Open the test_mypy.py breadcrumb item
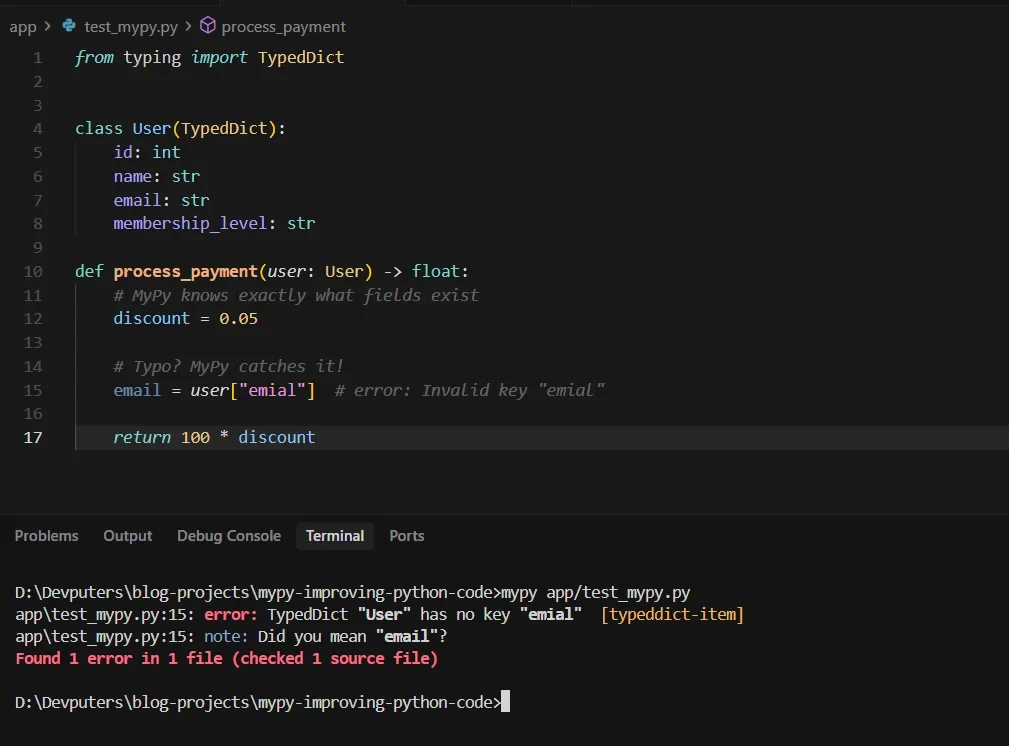This screenshot has width=1009, height=746. pos(131,26)
